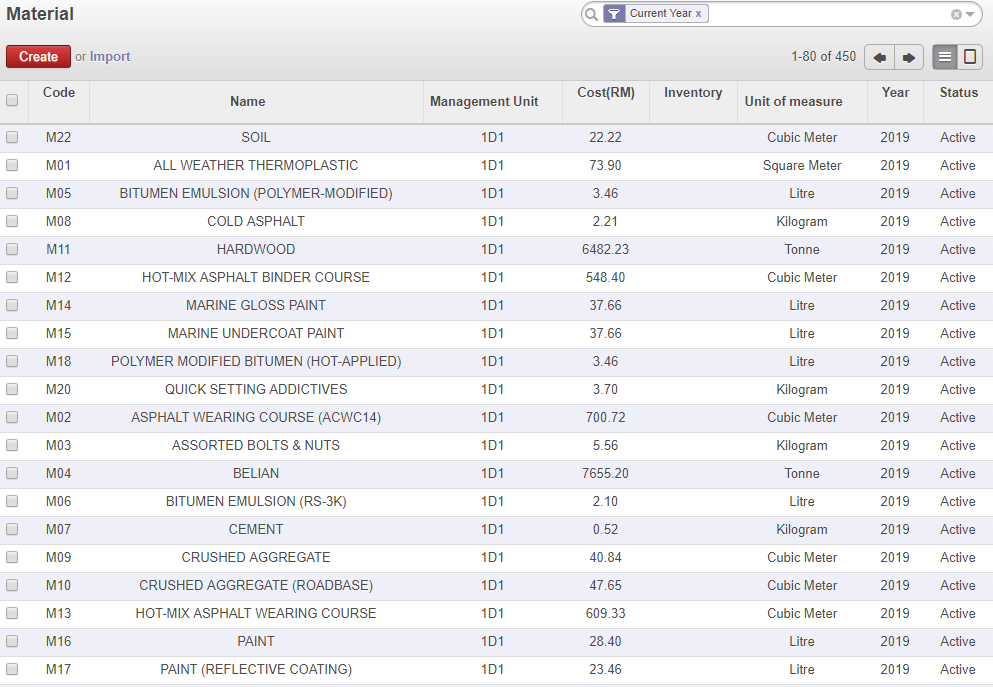Click the Import link
Image resolution: width=993 pixels, height=687 pixels.
[110, 57]
